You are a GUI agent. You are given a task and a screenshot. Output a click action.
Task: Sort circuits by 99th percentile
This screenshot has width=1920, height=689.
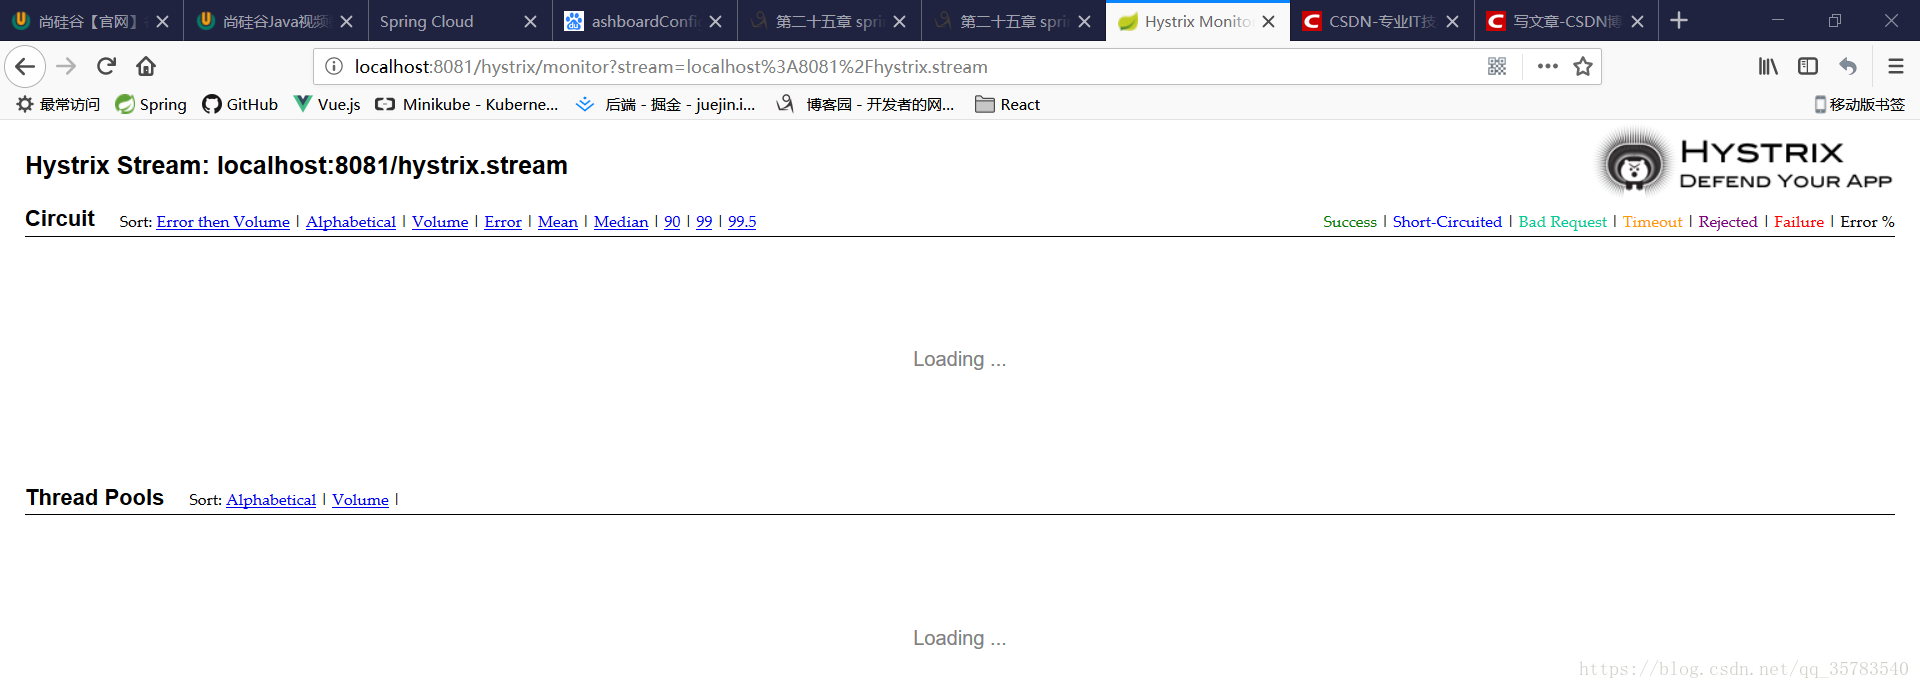(704, 222)
